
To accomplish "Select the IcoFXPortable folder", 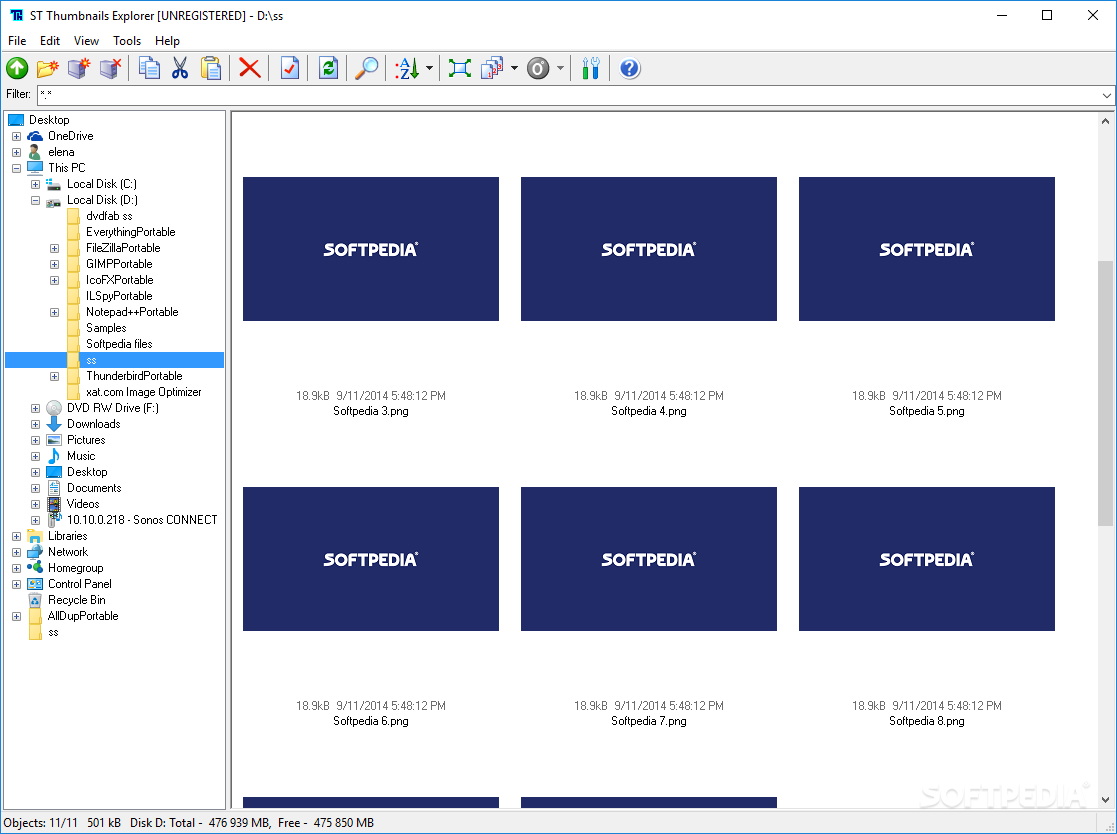I will point(120,280).
